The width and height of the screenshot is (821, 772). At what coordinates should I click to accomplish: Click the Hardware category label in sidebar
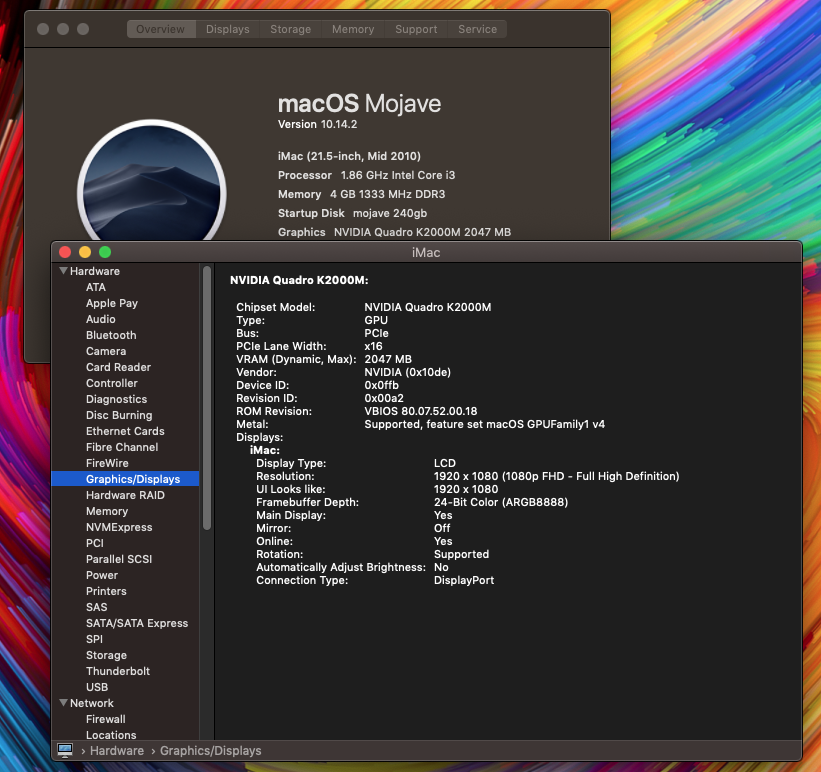tap(95, 271)
